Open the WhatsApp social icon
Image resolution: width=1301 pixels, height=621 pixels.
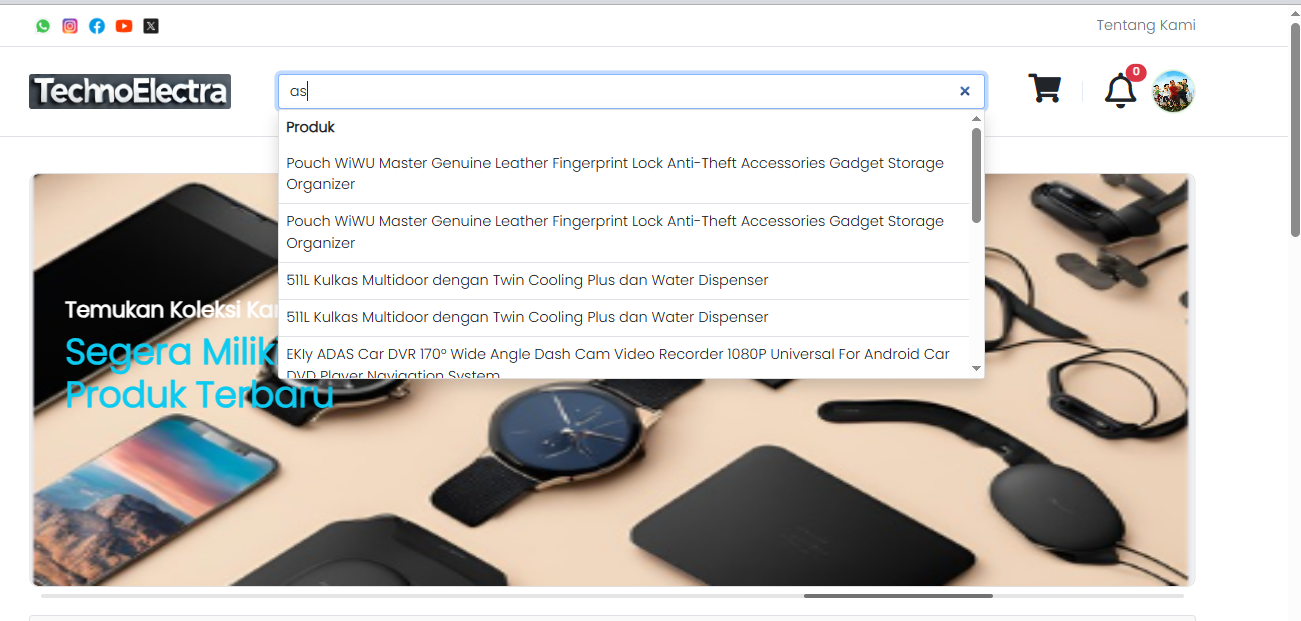[43, 26]
